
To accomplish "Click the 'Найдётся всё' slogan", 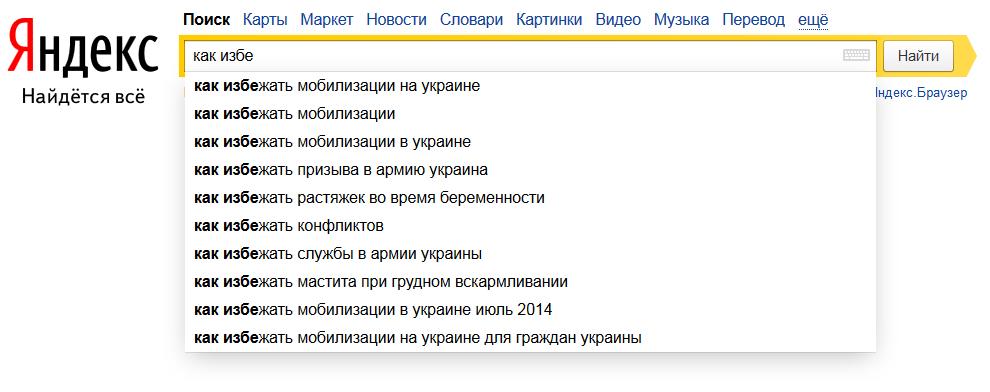I will [83, 97].
